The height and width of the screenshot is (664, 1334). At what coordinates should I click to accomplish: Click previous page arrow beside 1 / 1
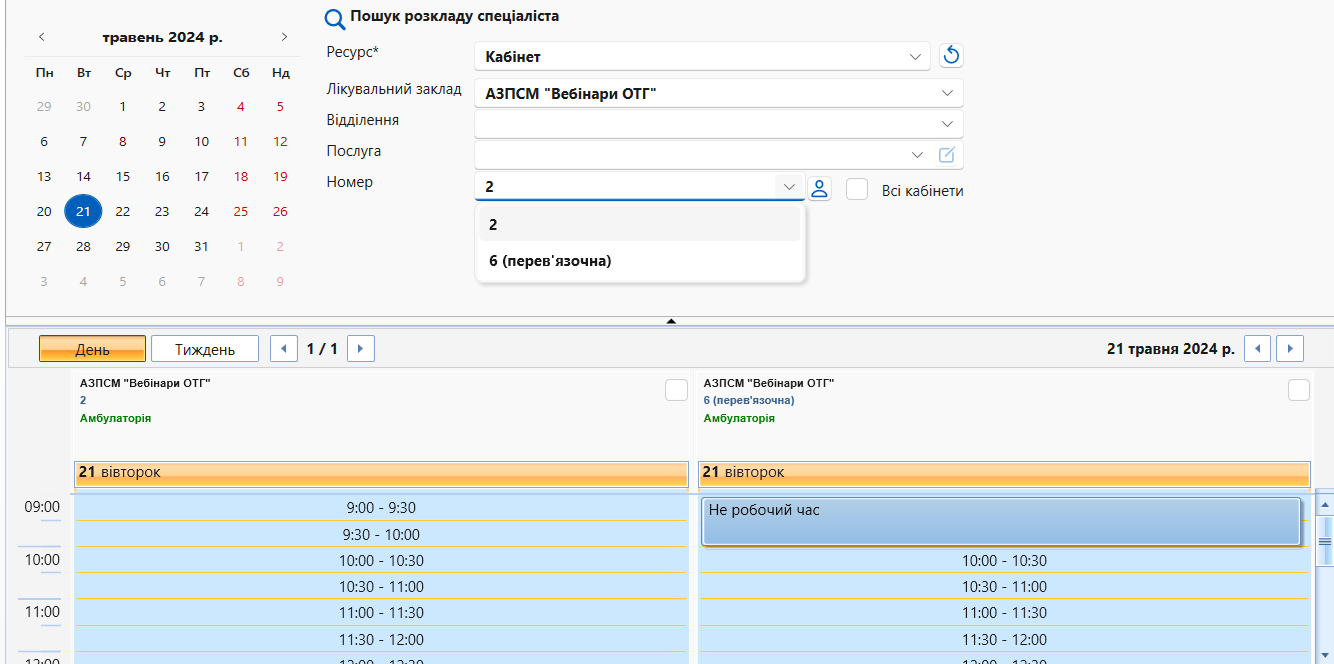(285, 348)
